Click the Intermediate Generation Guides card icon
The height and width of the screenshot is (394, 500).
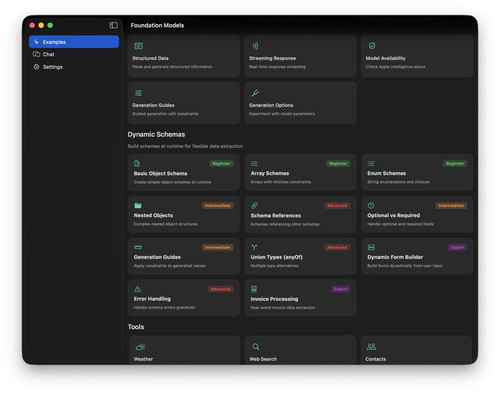(138, 247)
